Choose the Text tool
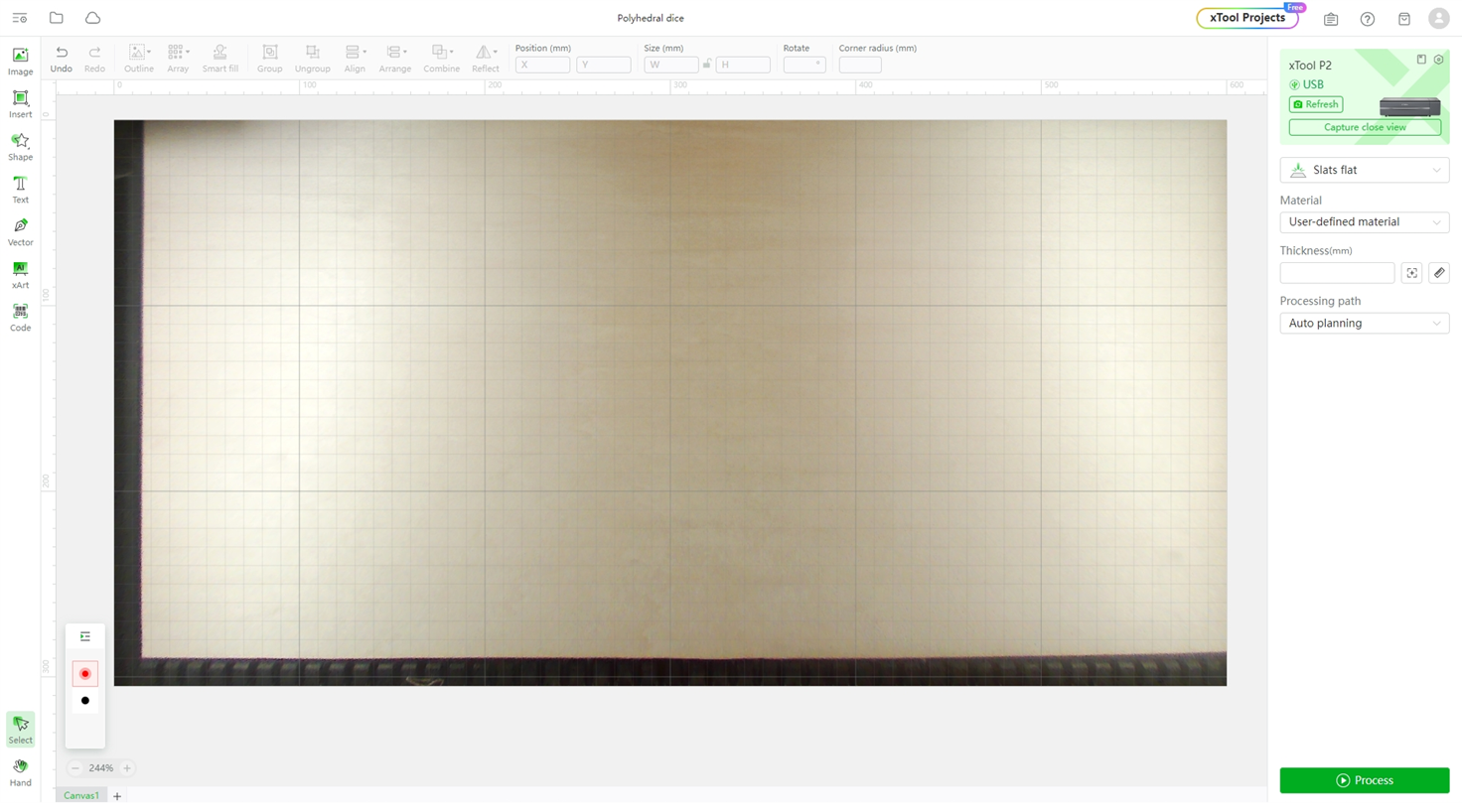This screenshot has width=1462, height=803. (x=20, y=189)
